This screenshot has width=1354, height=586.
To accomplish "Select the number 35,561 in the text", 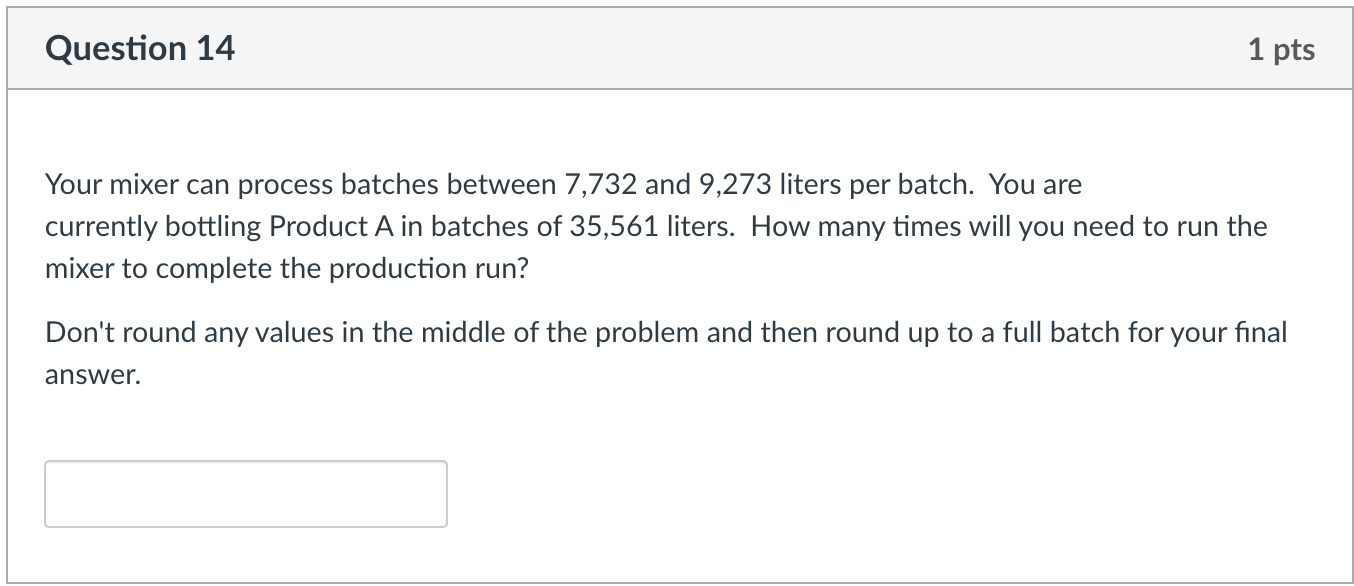I will click(x=617, y=226).
